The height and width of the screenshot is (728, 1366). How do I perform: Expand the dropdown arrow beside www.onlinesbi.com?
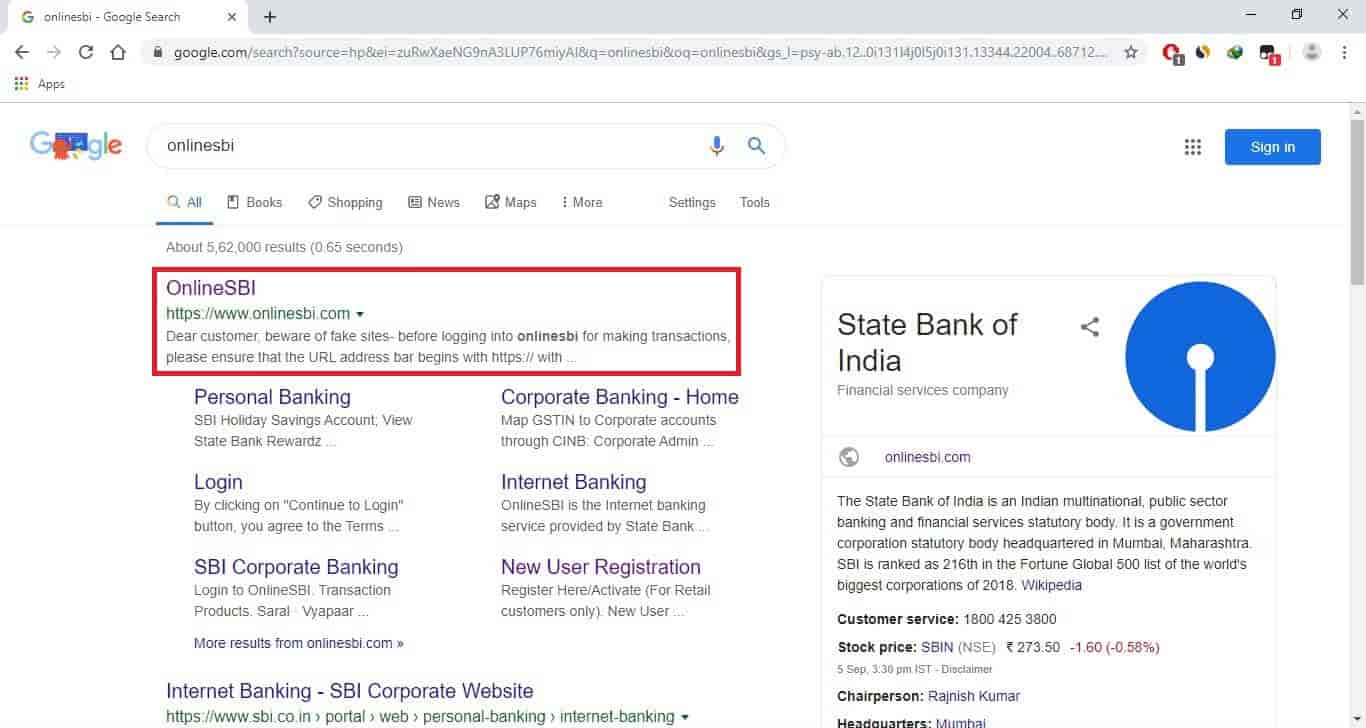point(360,314)
